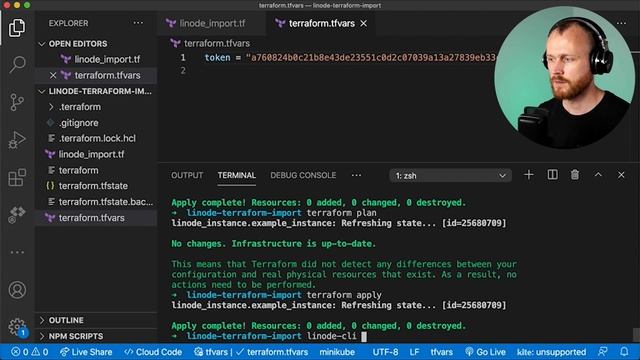Switch to the Debug Console tab
Image resolution: width=640 pixels, height=360 pixels.
(303, 175)
